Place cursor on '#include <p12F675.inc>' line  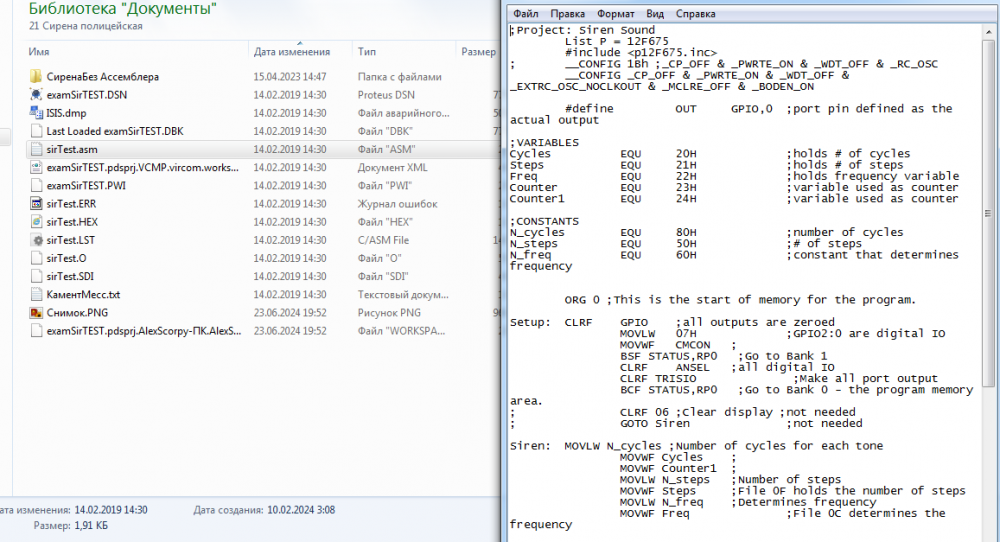[640, 52]
